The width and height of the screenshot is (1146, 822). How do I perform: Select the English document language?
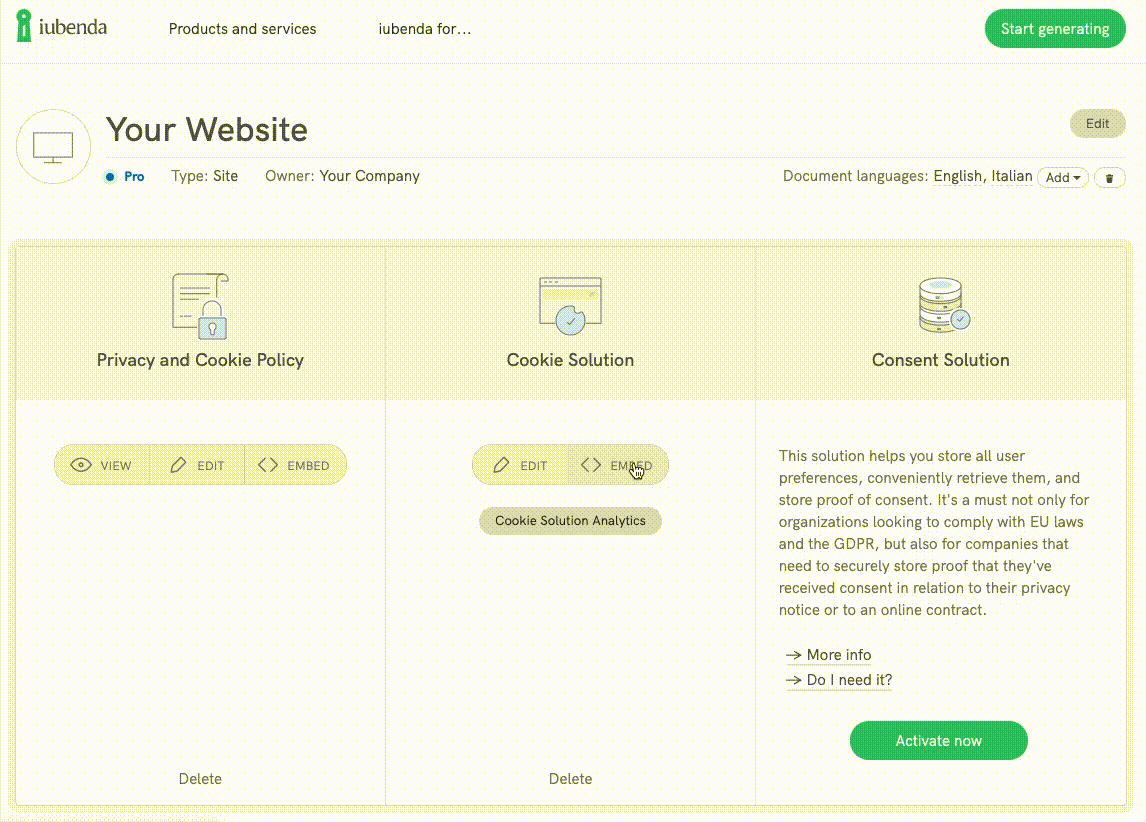point(958,176)
